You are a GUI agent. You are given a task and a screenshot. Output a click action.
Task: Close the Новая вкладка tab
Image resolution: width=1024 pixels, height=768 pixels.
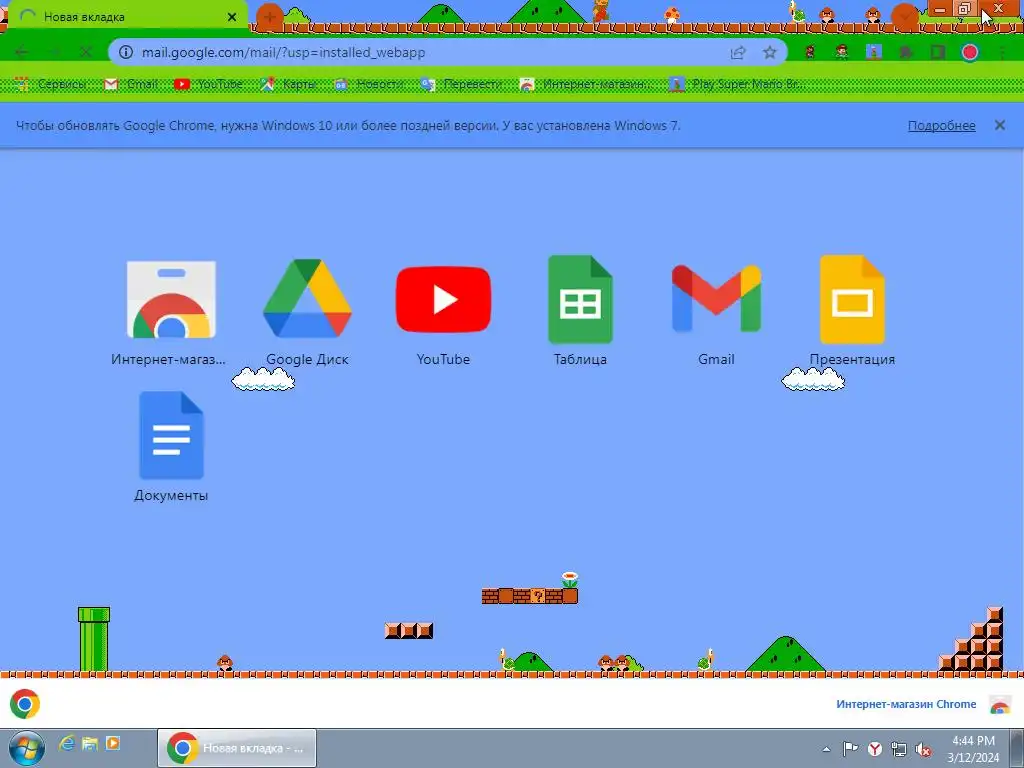[232, 17]
